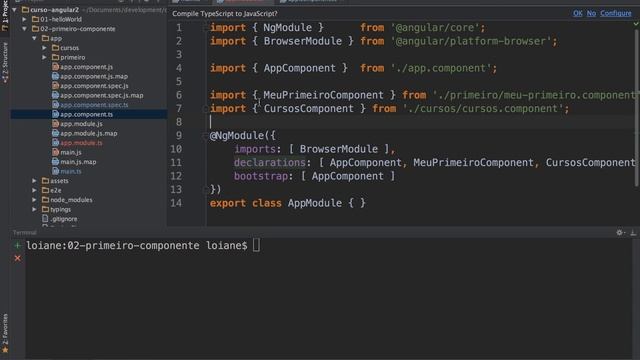Click the app.module.js.map file icon
The height and width of the screenshot is (360, 640).
click(x=56, y=133)
